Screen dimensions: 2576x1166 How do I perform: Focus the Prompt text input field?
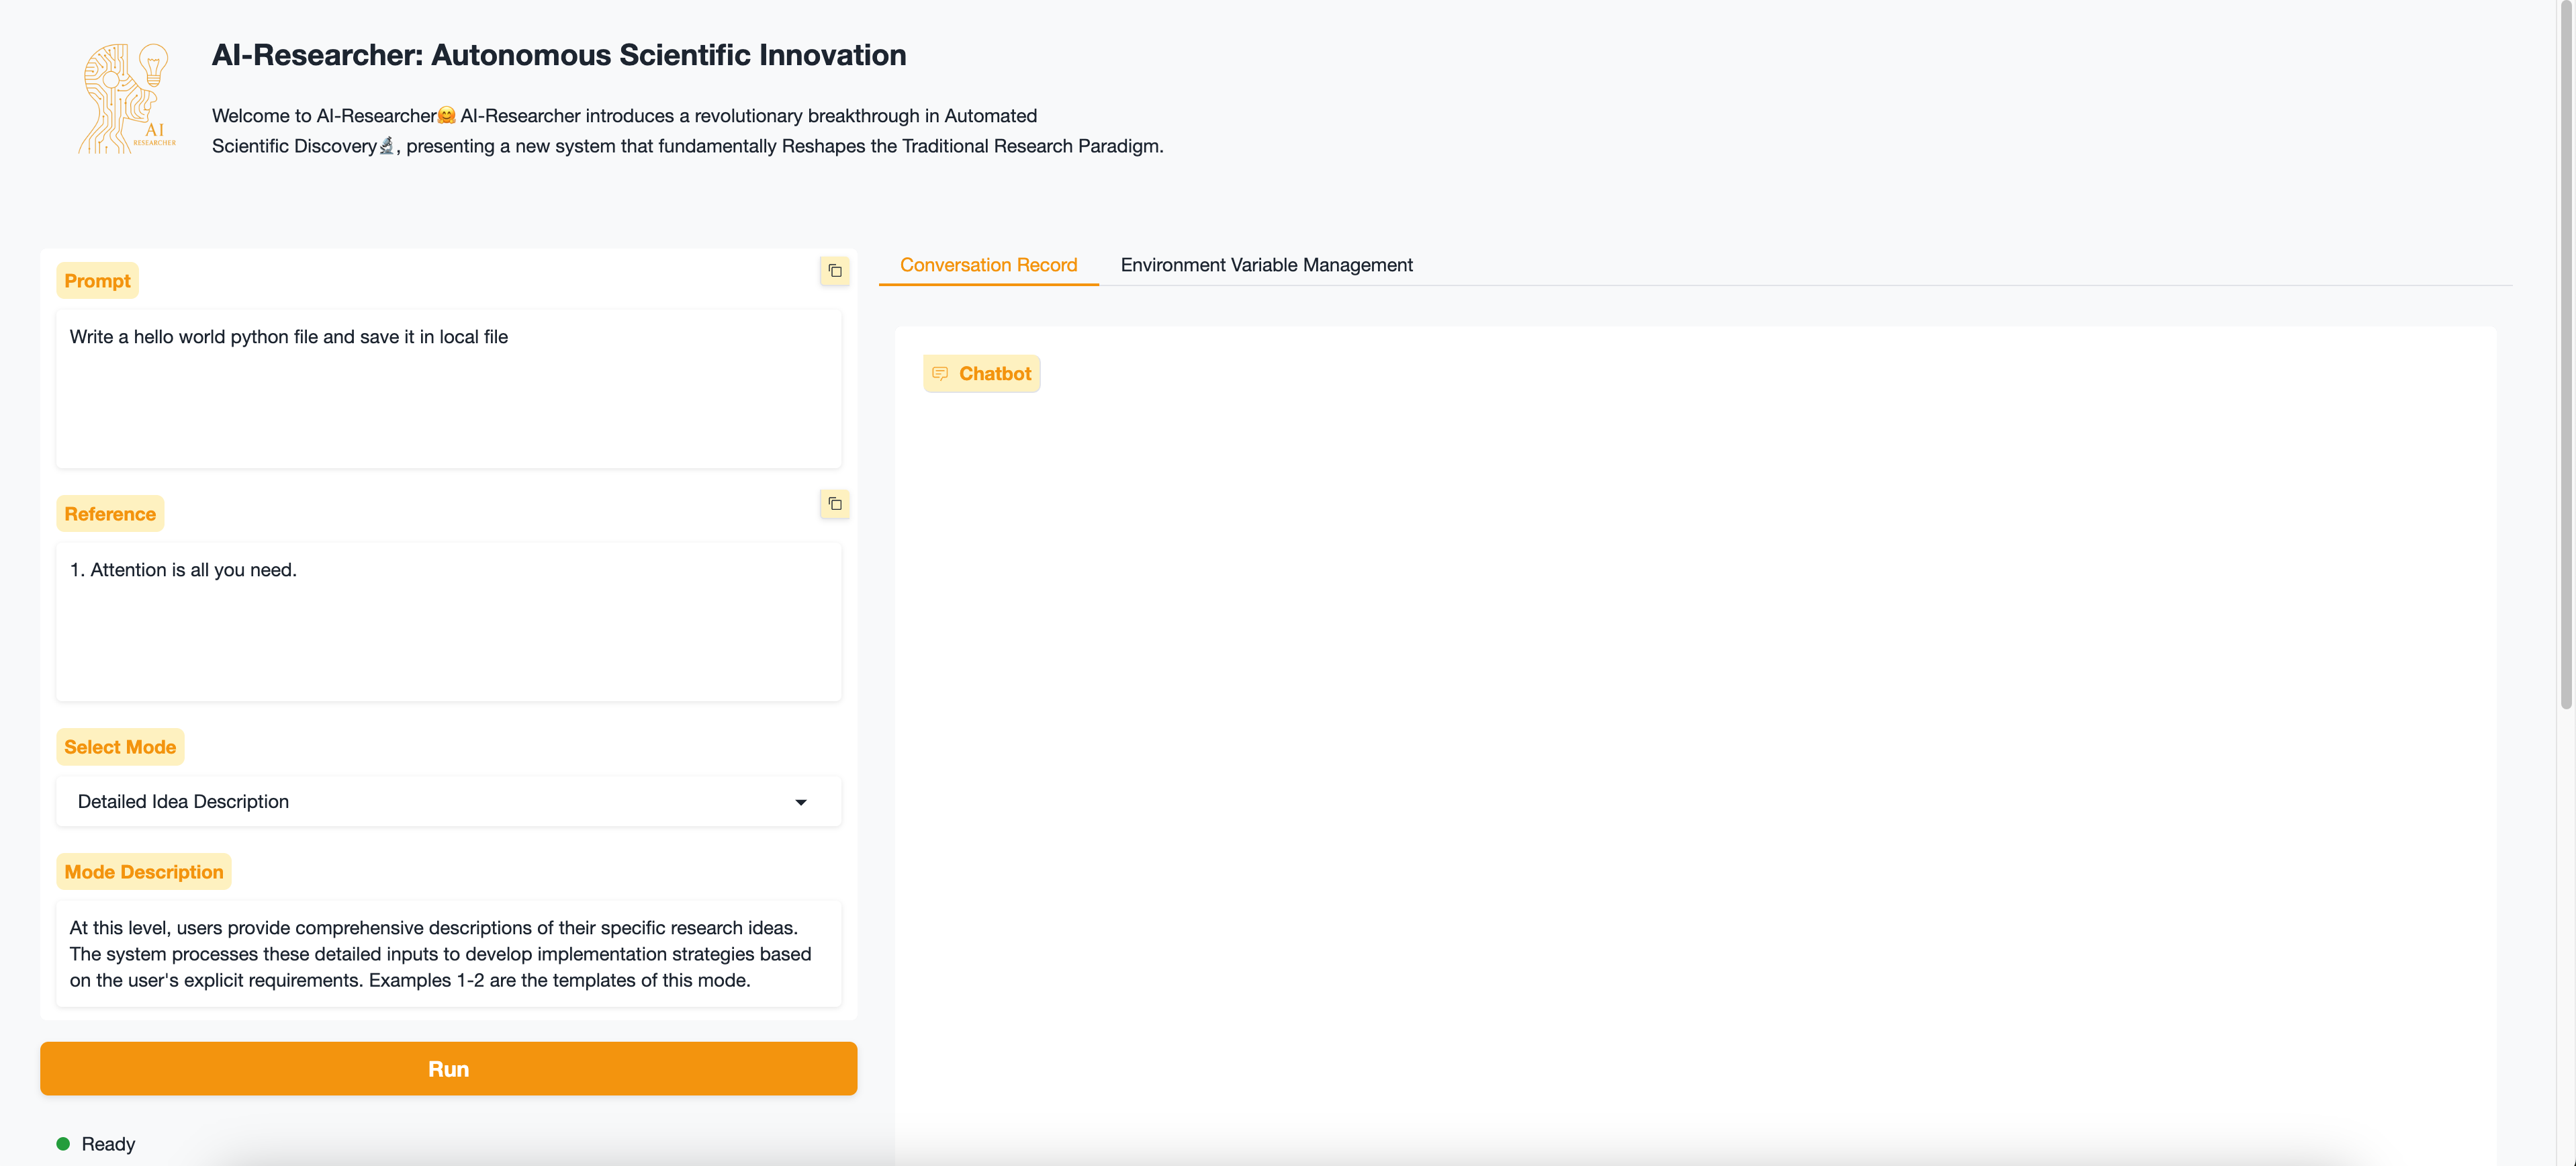point(448,388)
